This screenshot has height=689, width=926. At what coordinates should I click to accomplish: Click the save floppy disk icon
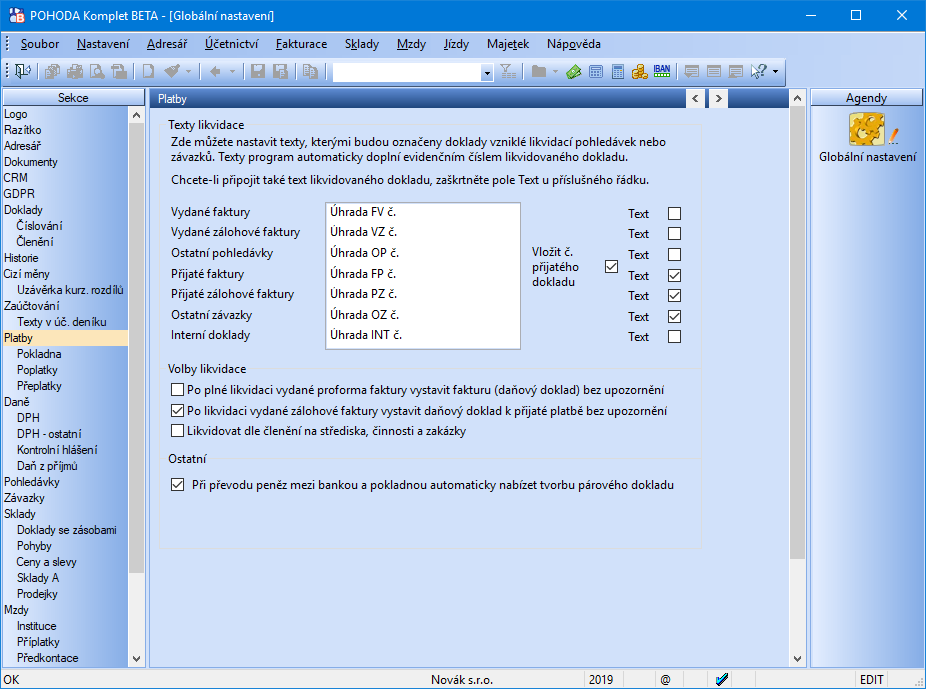[x=257, y=71]
